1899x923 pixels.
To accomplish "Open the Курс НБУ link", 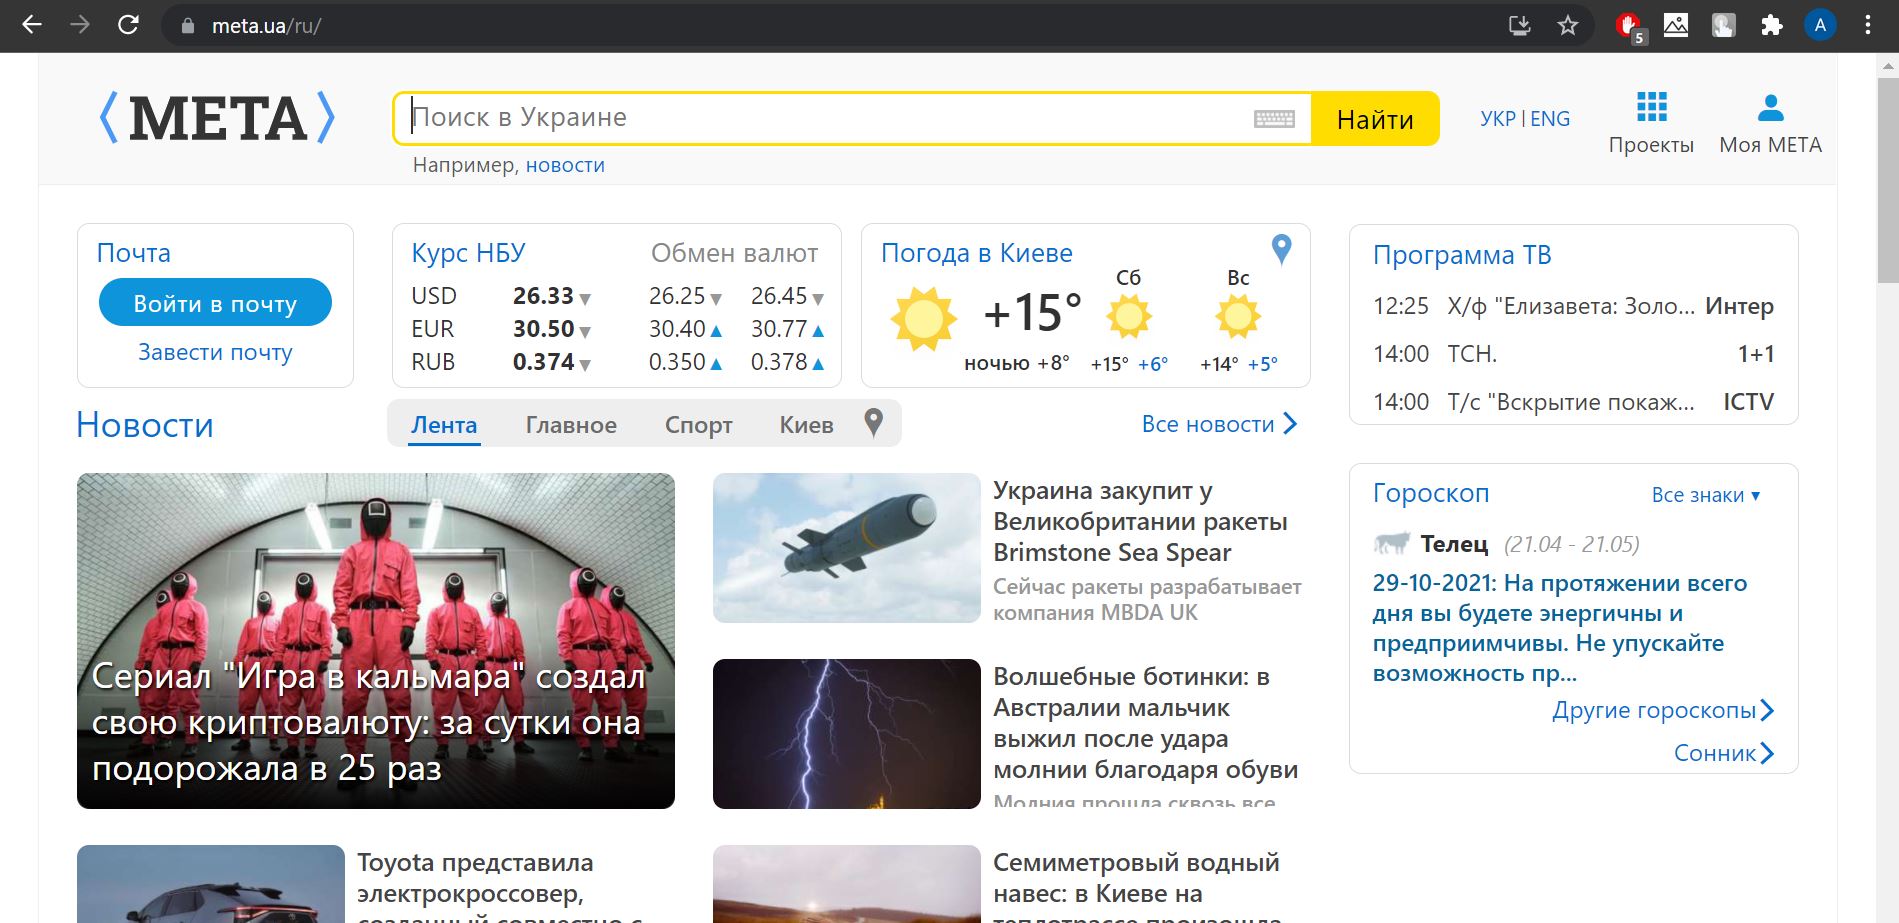I will tap(468, 253).
